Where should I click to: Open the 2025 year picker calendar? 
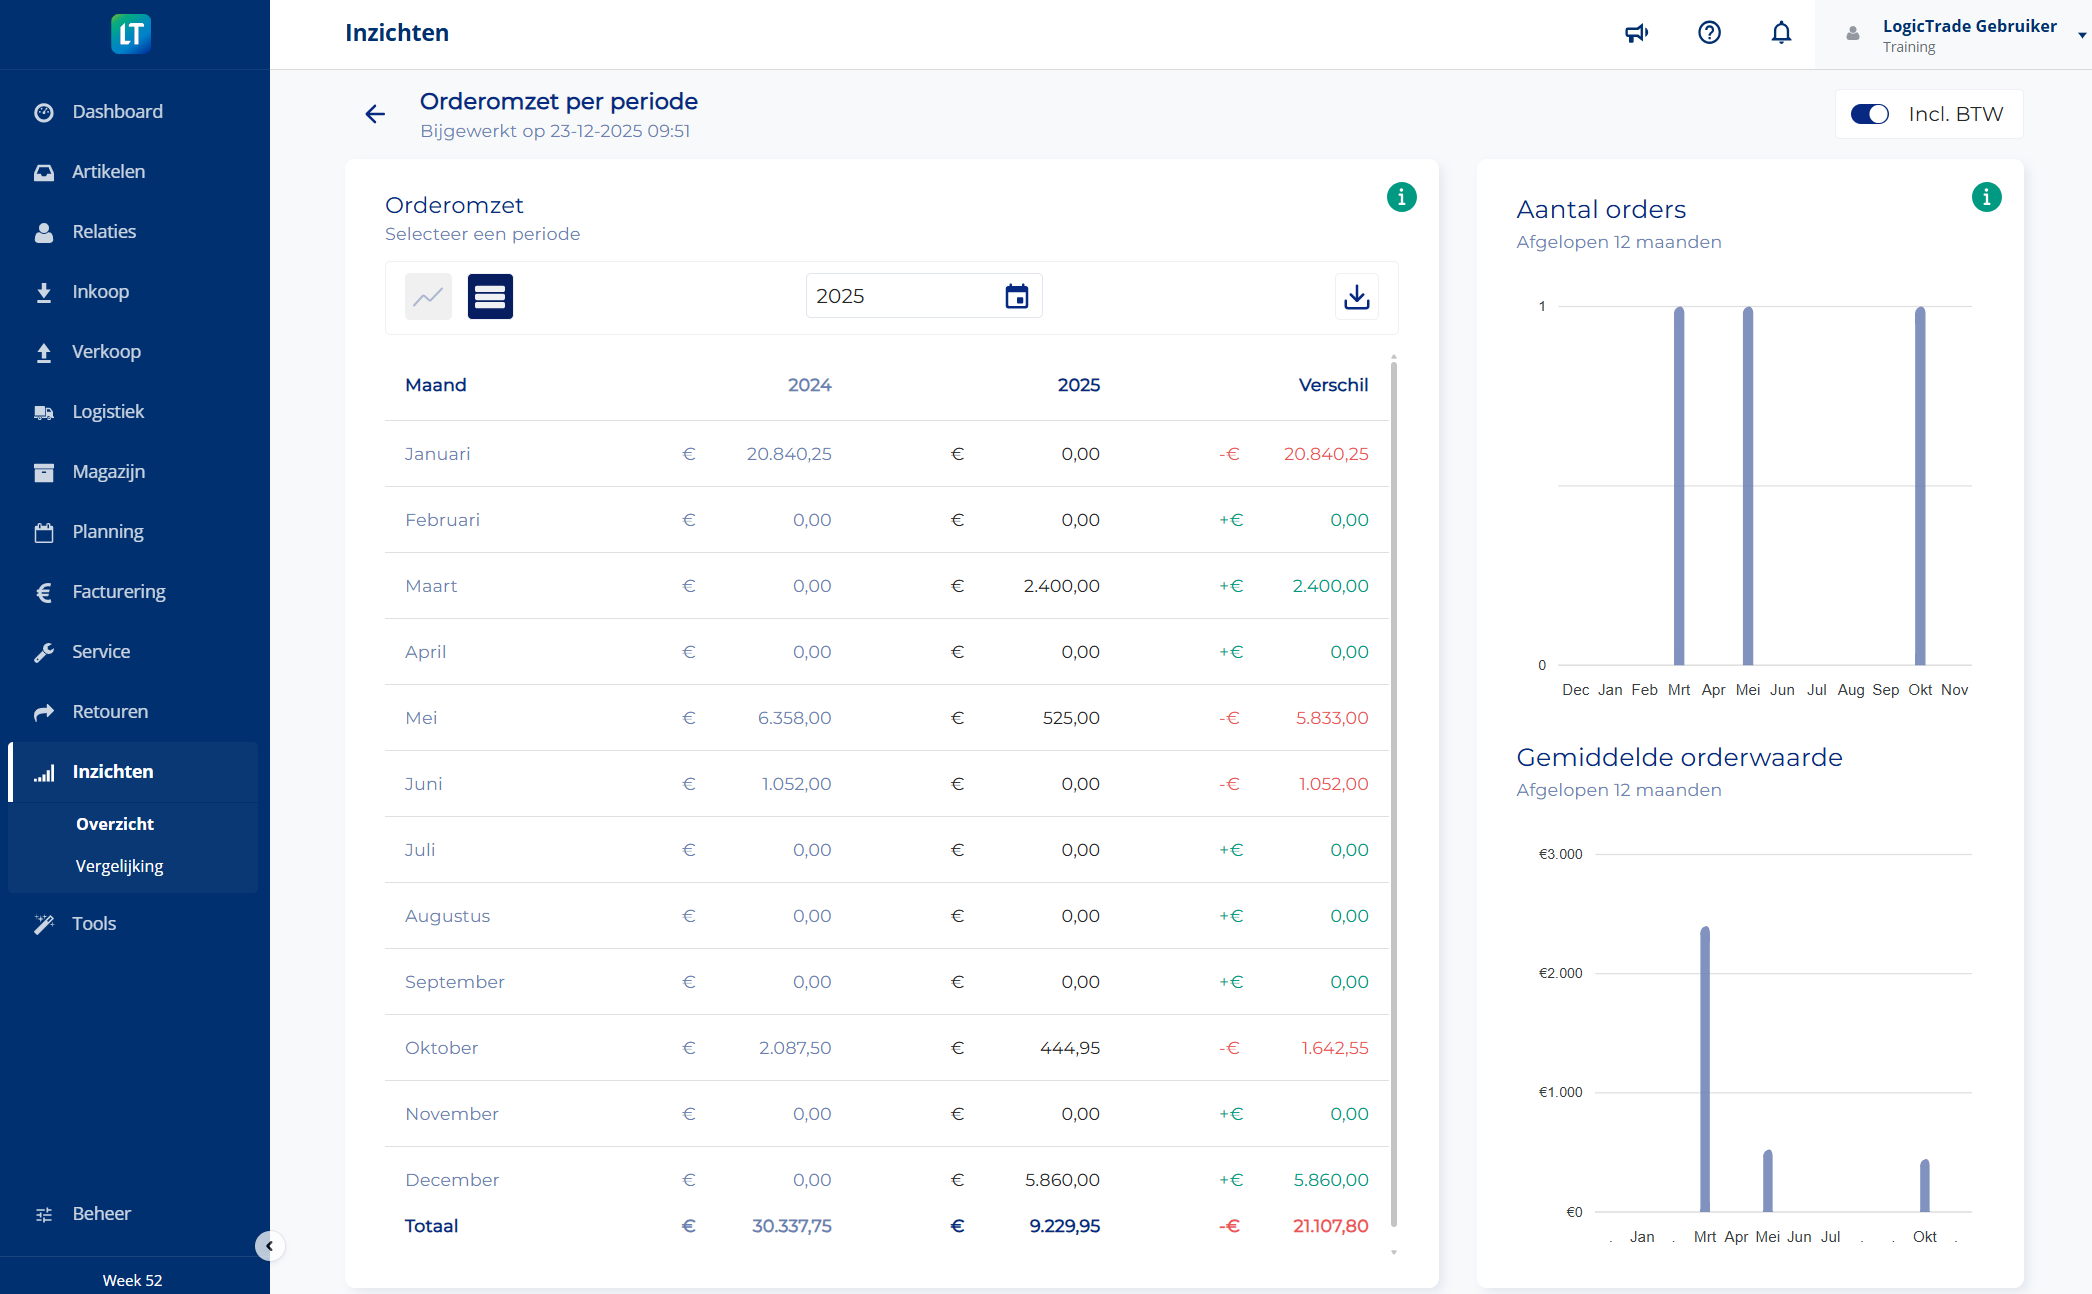[1016, 296]
